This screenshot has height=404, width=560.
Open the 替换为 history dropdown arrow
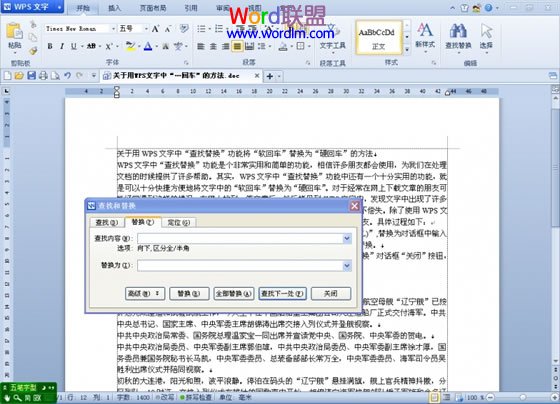pyautogui.click(x=347, y=265)
